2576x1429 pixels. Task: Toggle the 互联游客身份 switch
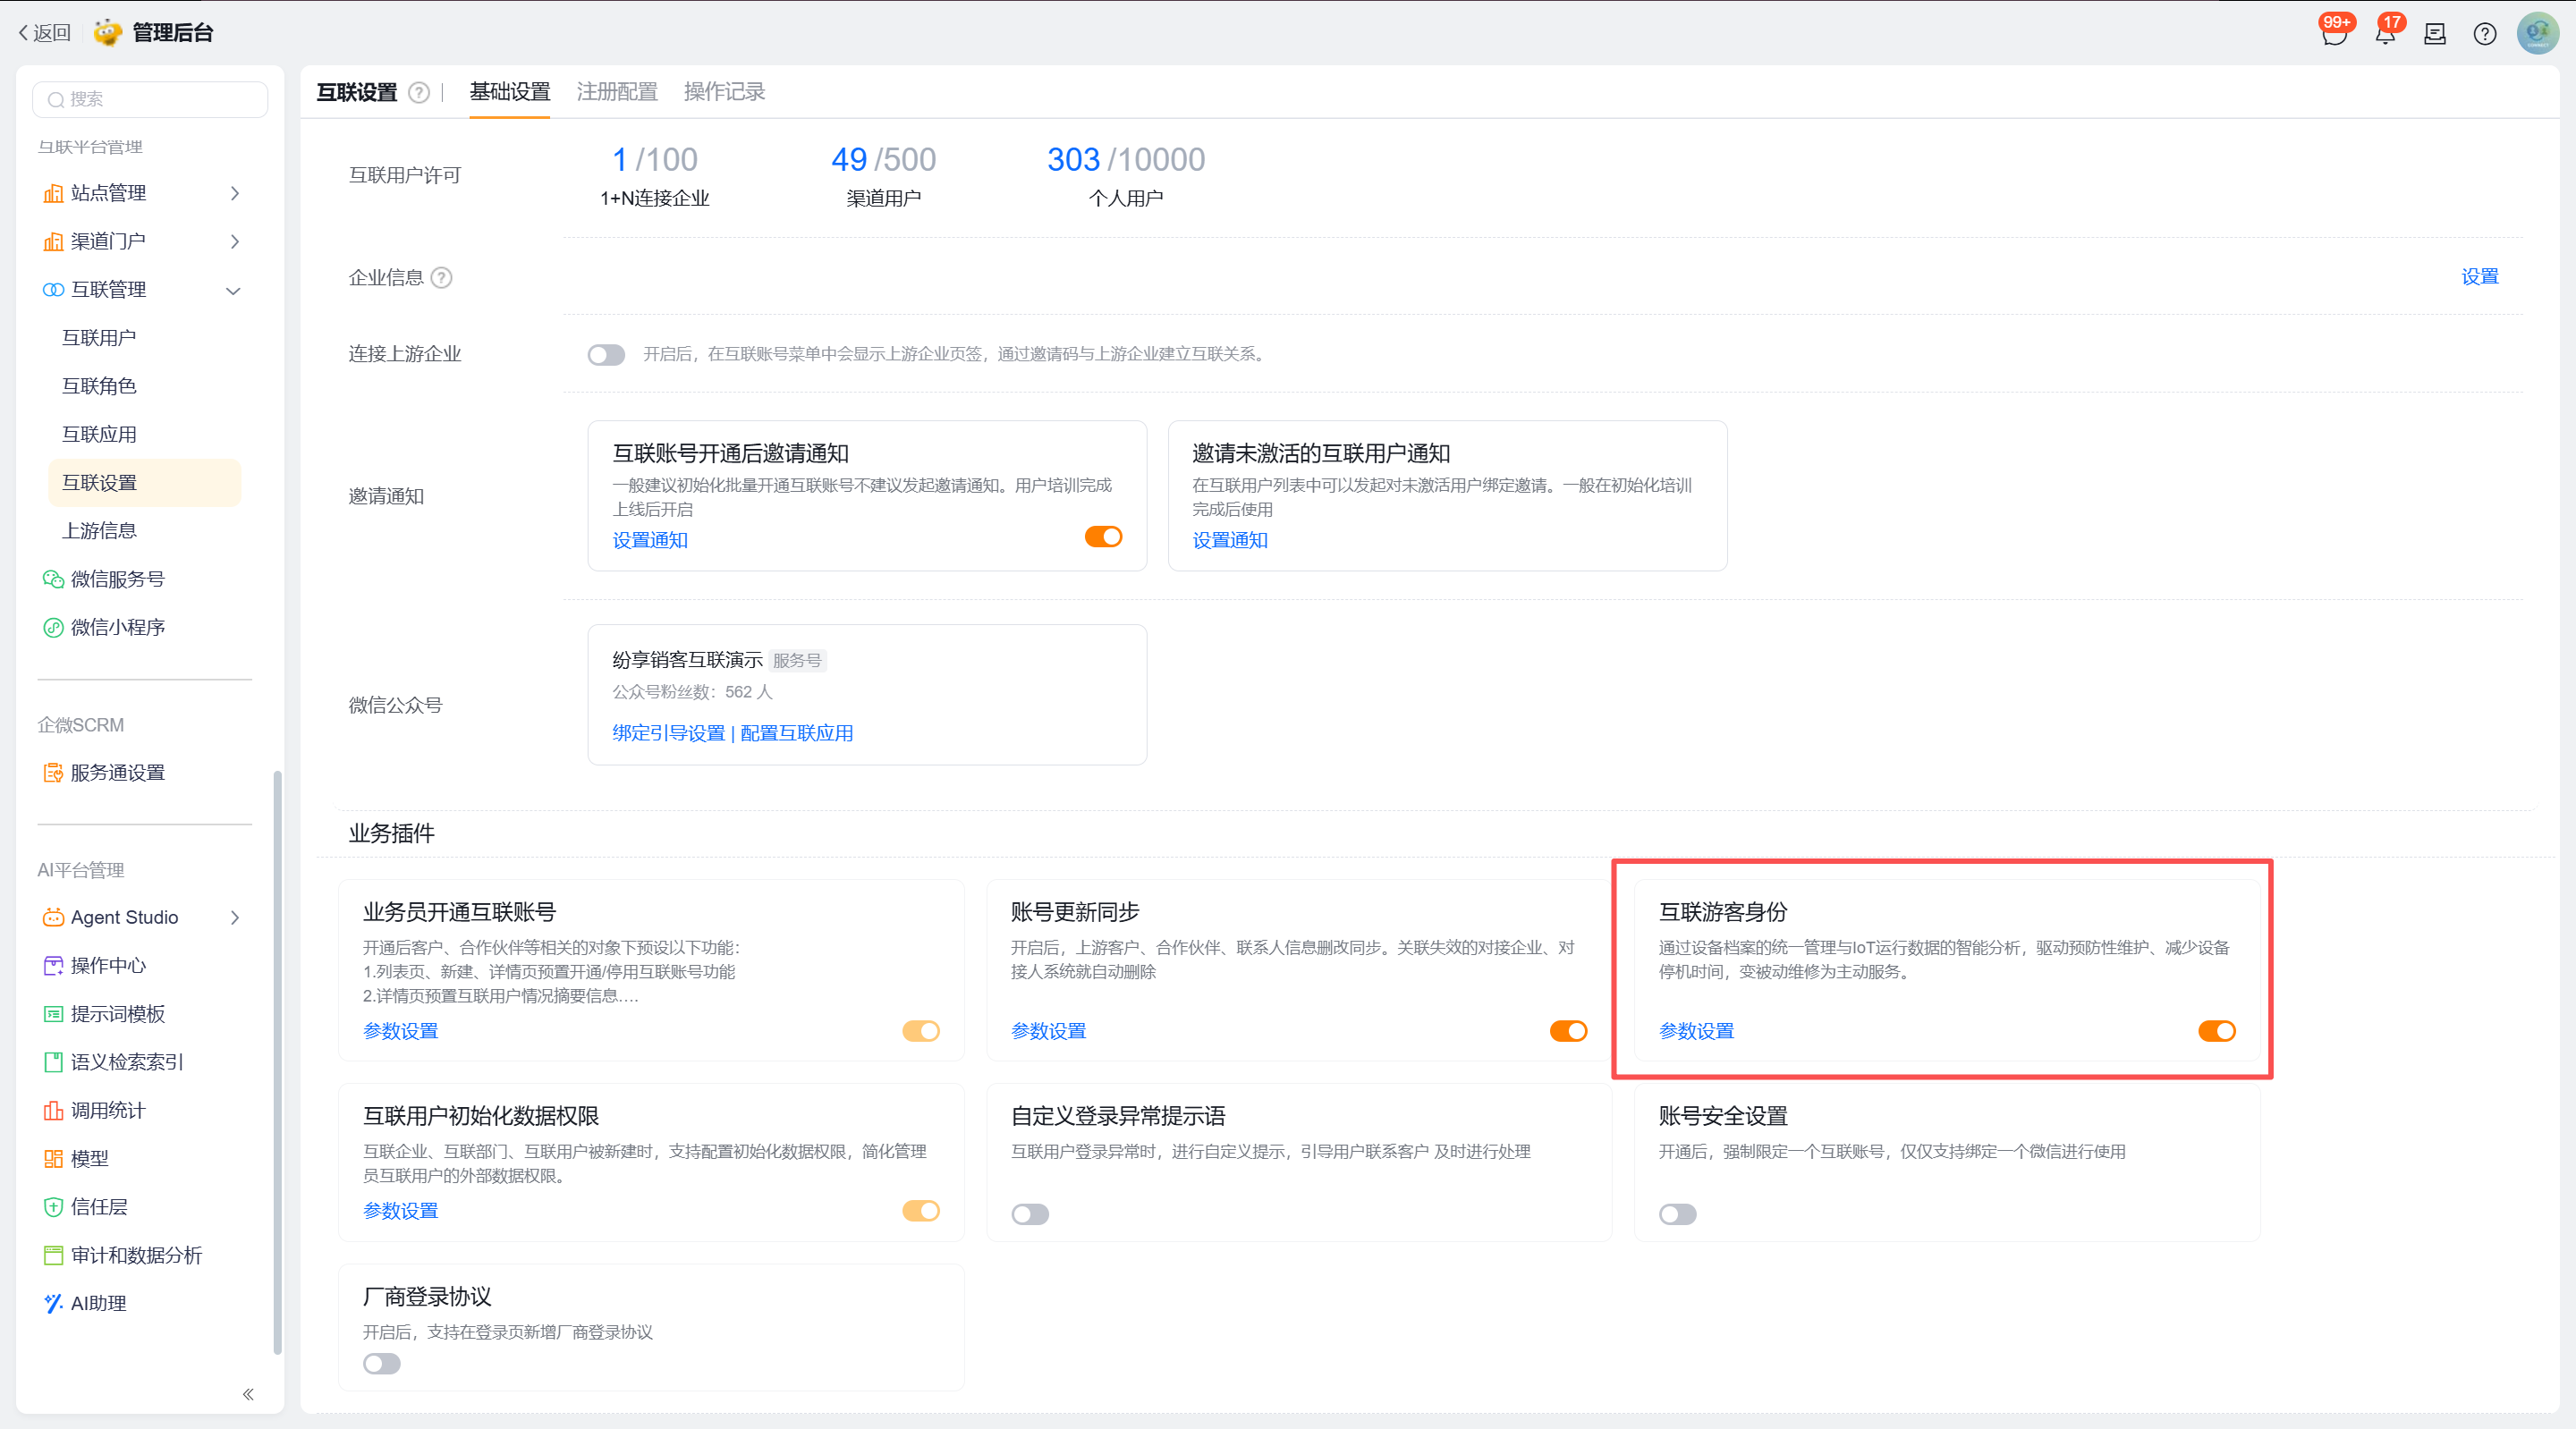coord(2216,1031)
